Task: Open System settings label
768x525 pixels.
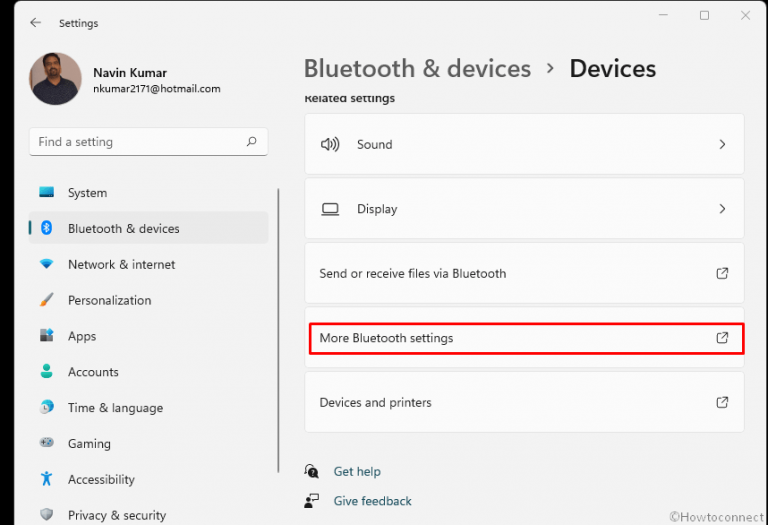Action: coord(87,193)
